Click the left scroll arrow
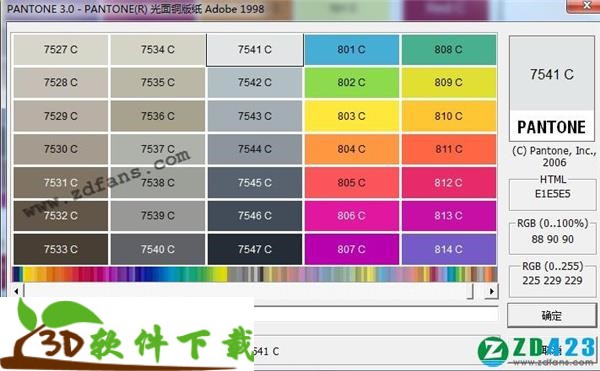 tap(16, 291)
